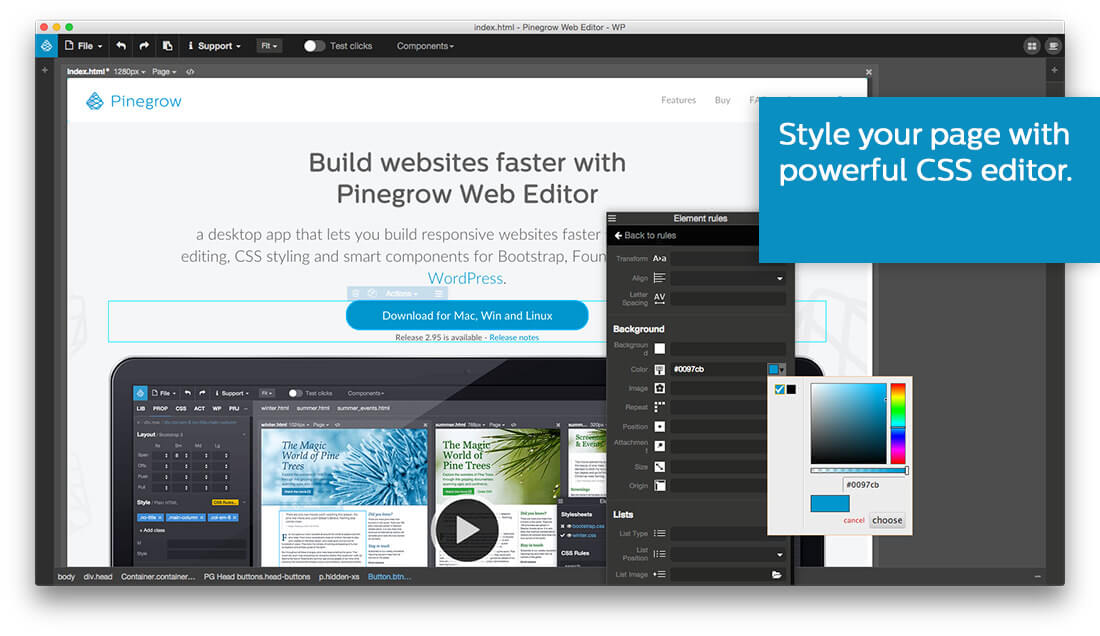Viewport: 1100px width, 636px height.
Task: Click the duplicate pages icon beside Redo
Action: [x=167, y=46]
